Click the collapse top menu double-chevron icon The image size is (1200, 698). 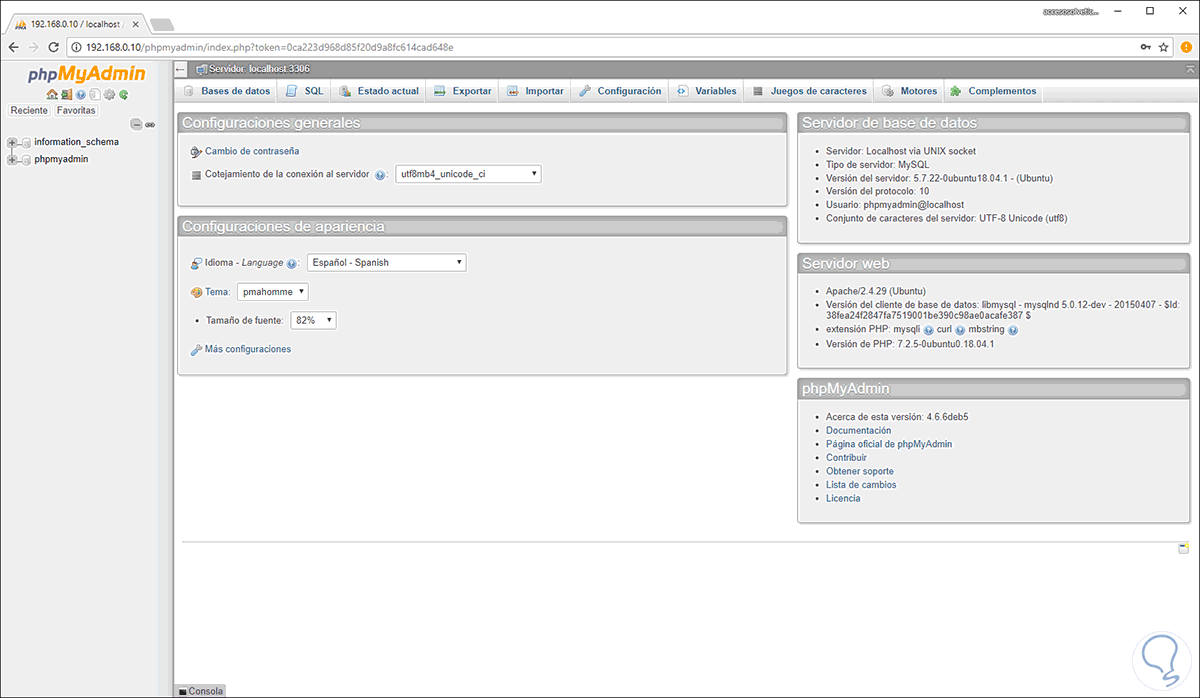pos(1190,69)
